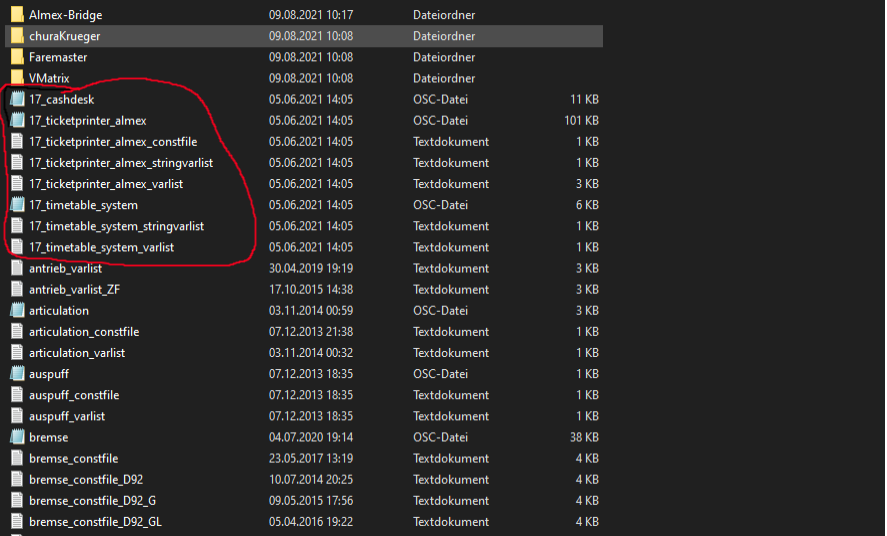Select the bremse_constfile_D92_GL file
887x536 pixels.
(x=95, y=522)
